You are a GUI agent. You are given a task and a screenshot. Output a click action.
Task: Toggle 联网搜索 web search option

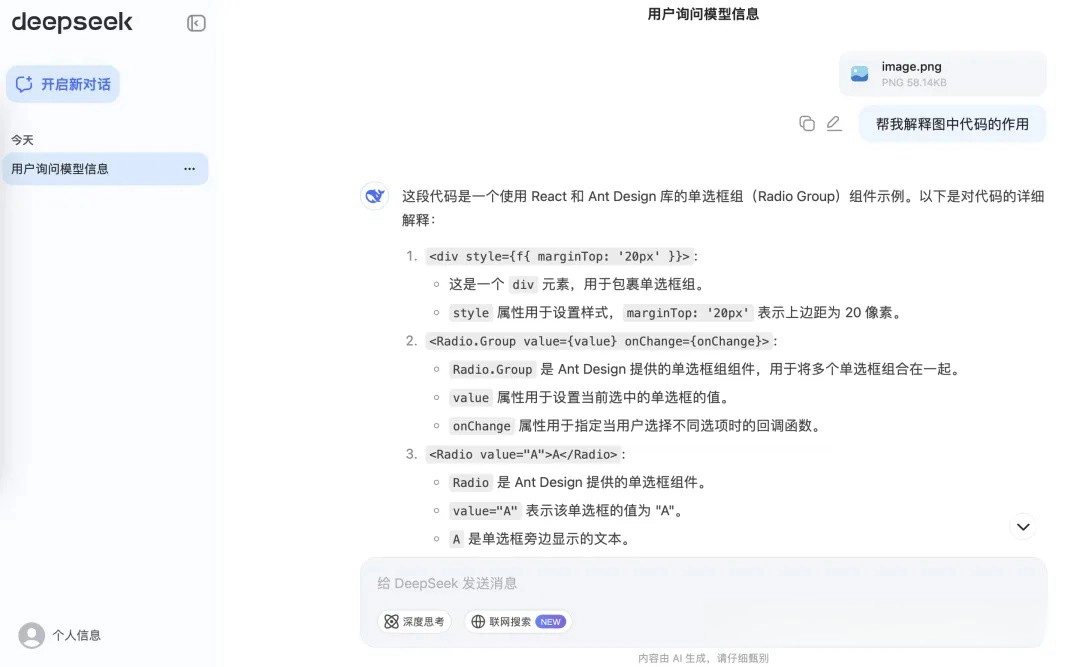pos(518,621)
